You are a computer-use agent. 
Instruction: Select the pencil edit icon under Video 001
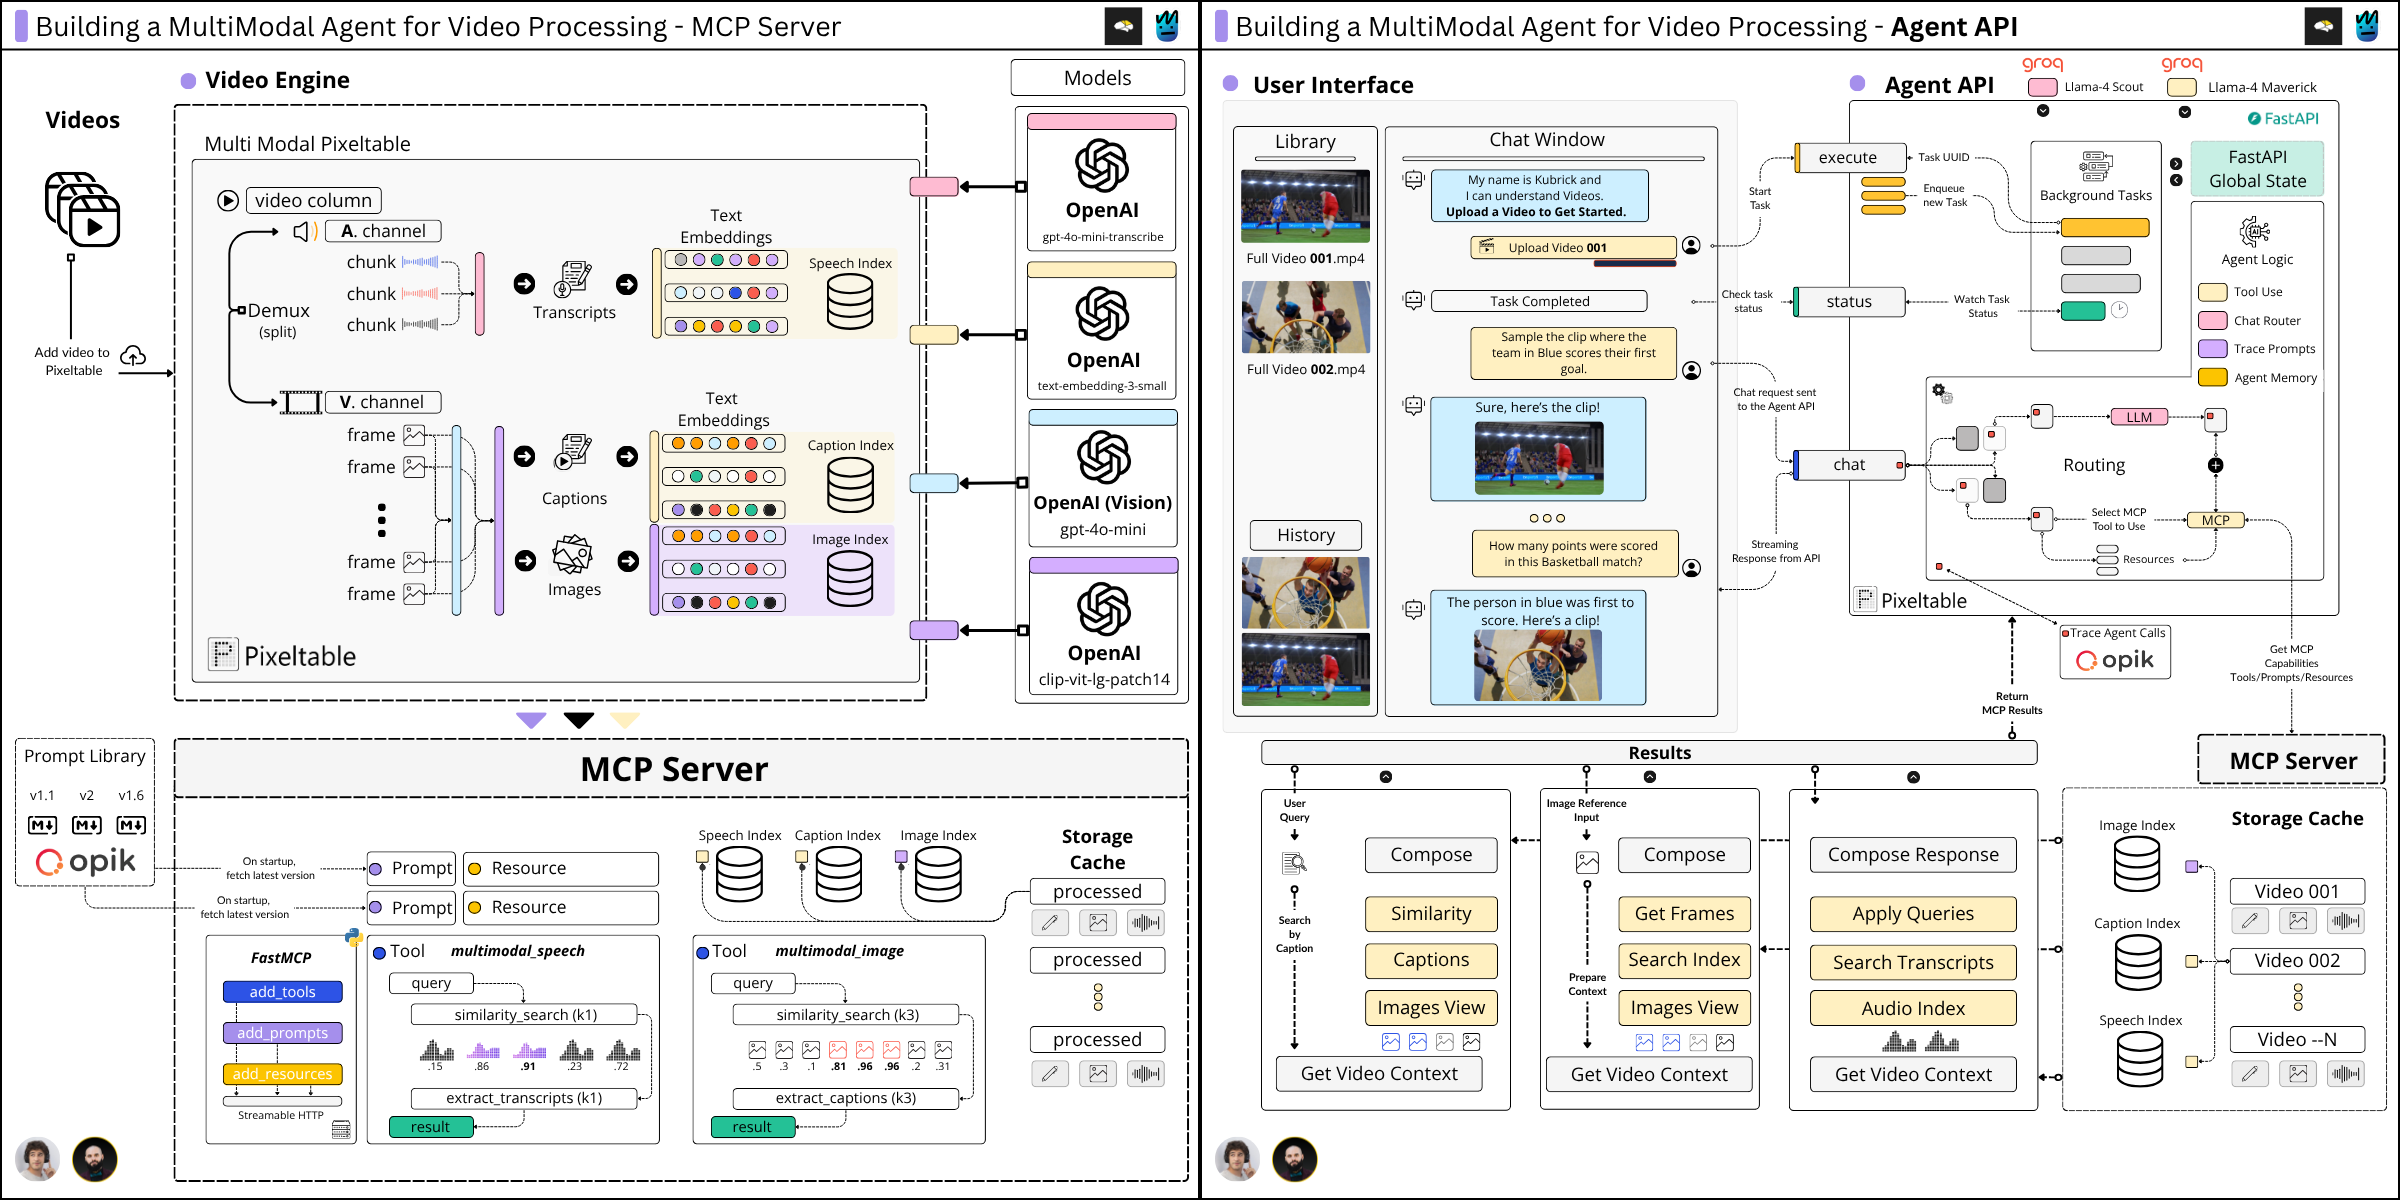tap(2251, 920)
